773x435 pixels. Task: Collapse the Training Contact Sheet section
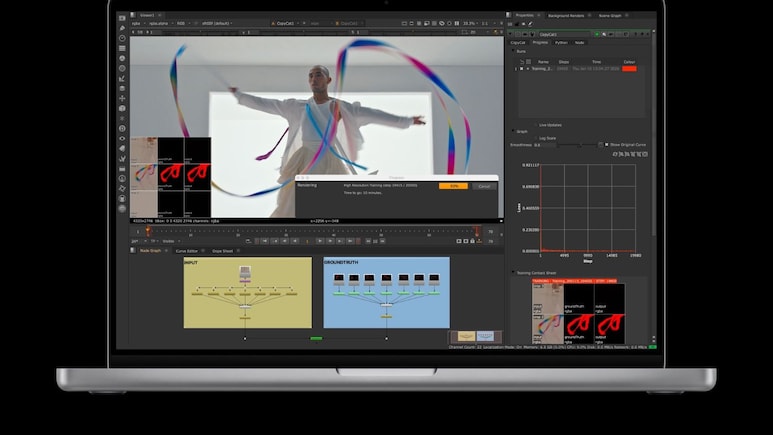513,272
